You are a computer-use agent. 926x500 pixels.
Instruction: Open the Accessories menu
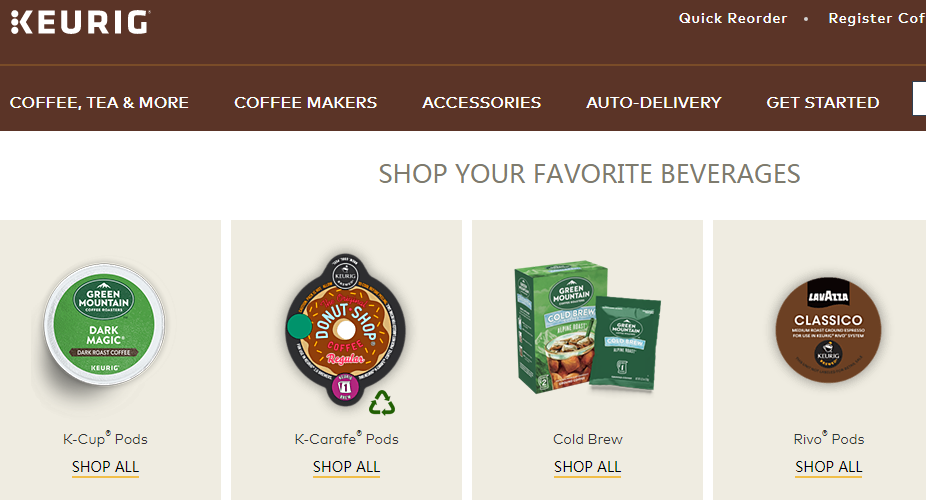pyautogui.click(x=481, y=103)
